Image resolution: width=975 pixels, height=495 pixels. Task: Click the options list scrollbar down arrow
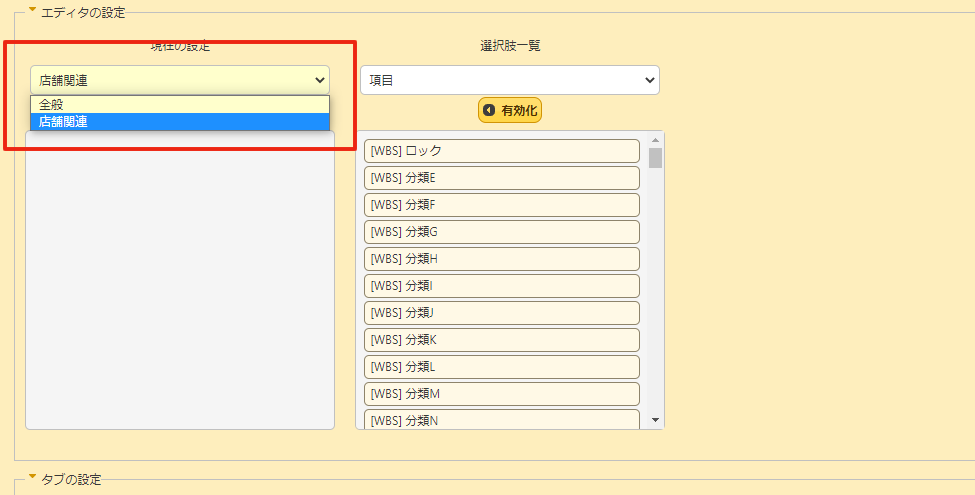(x=655, y=420)
